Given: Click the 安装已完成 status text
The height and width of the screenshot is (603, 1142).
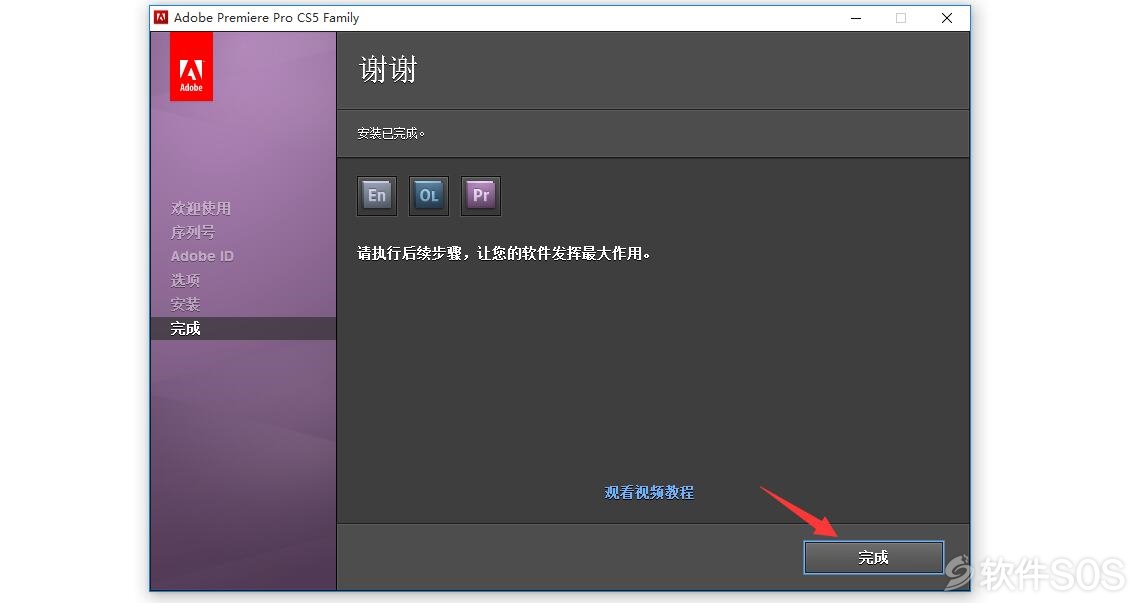Looking at the screenshot, I should point(391,133).
